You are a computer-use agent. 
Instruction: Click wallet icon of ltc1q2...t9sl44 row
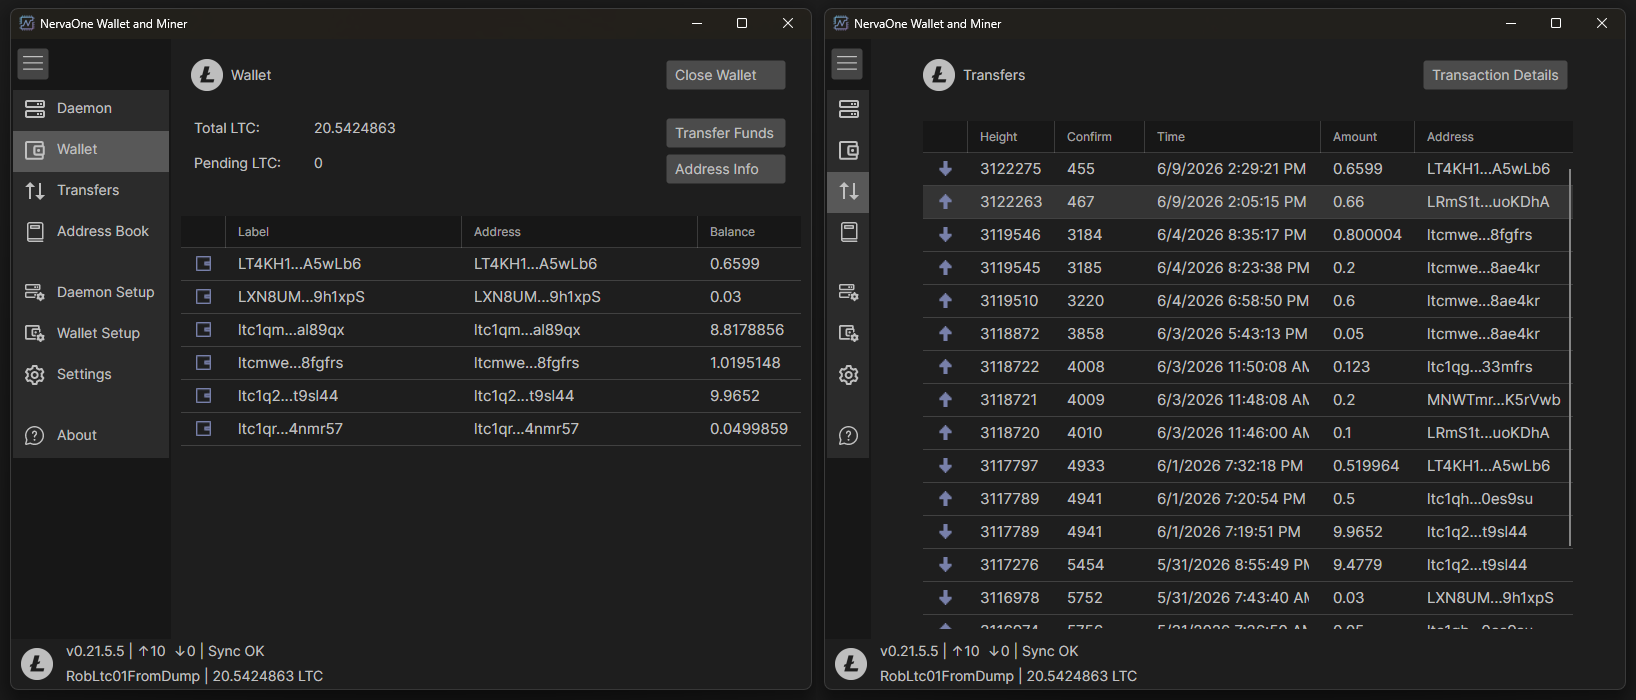pos(203,396)
